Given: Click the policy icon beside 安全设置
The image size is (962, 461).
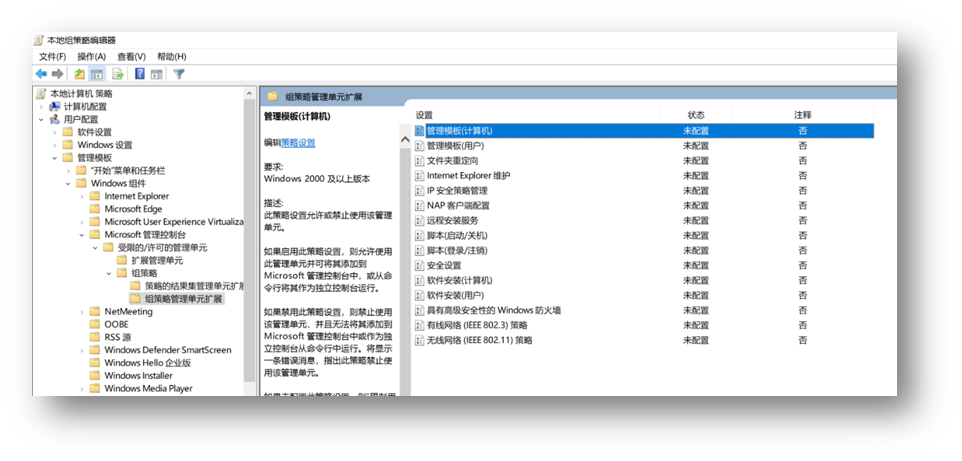Looking at the screenshot, I should point(420,266).
